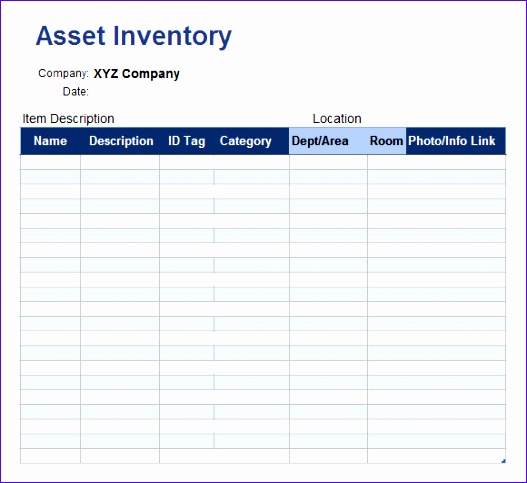Click the ID Tag column header
Image resolution: width=527 pixels, height=483 pixels.
[x=187, y=141]
